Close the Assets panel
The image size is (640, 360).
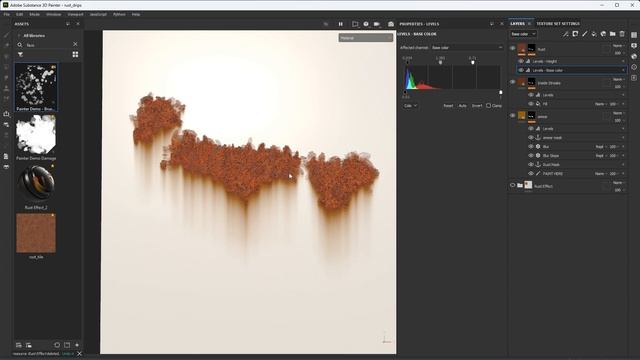point(78,24)
